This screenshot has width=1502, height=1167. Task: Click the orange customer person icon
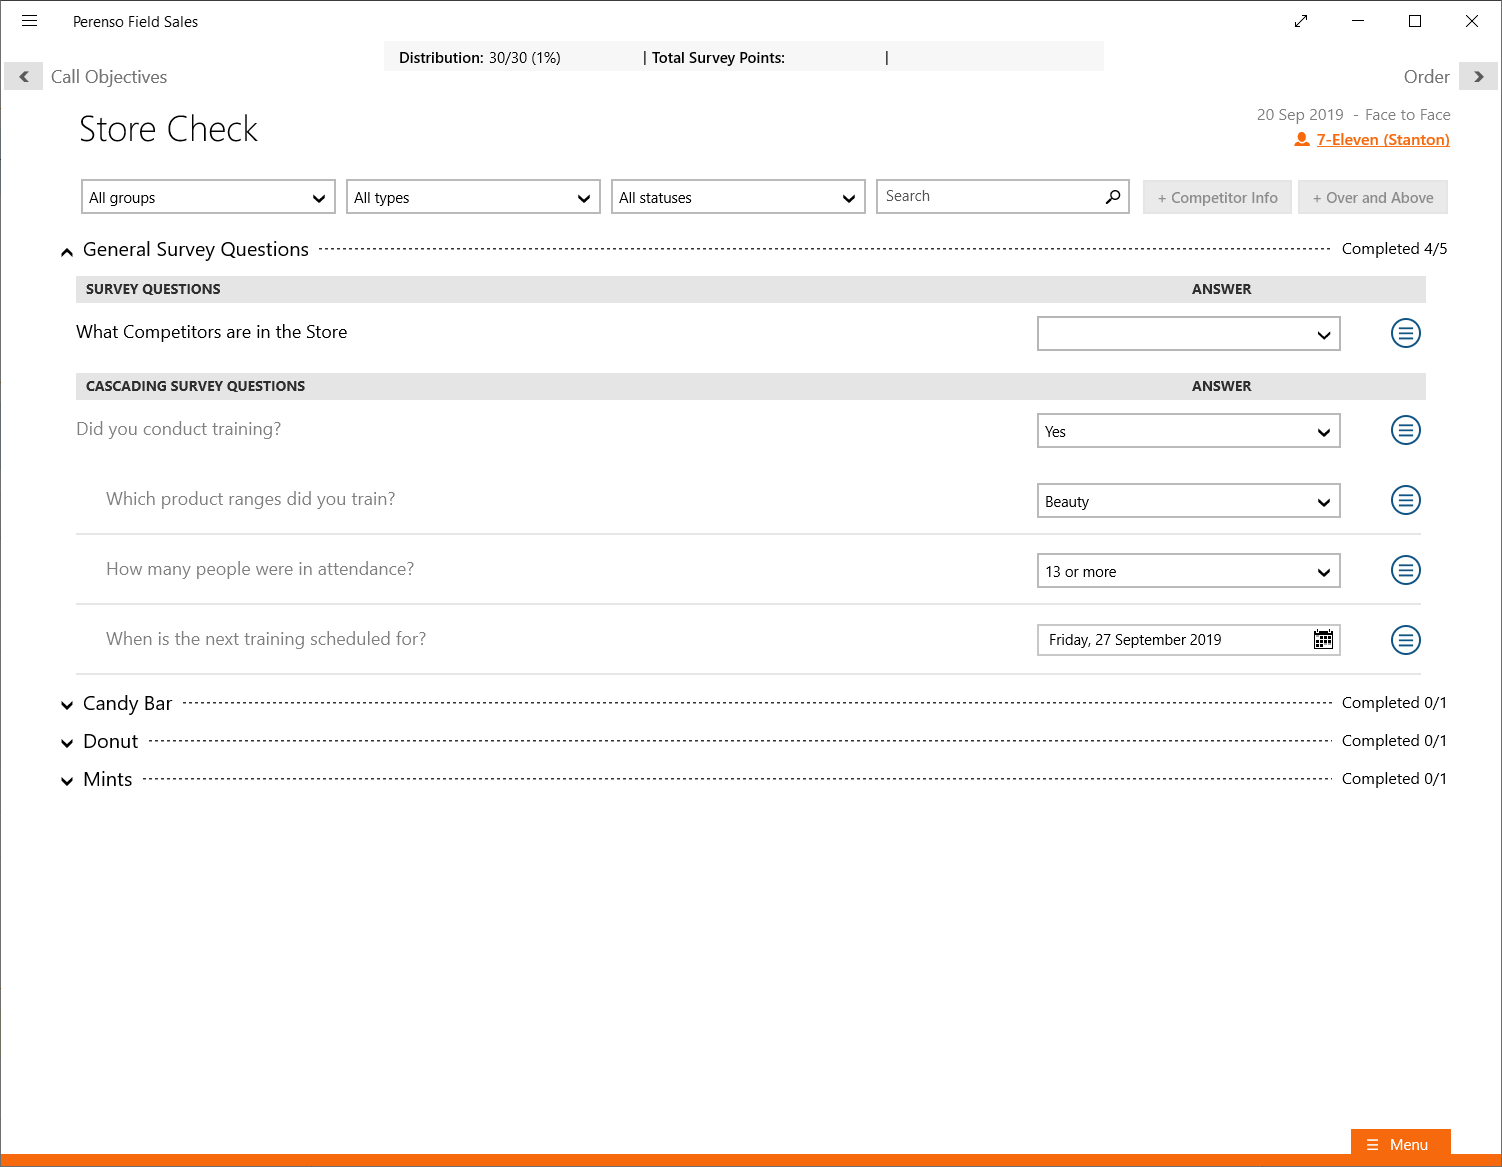[1302, 140]
